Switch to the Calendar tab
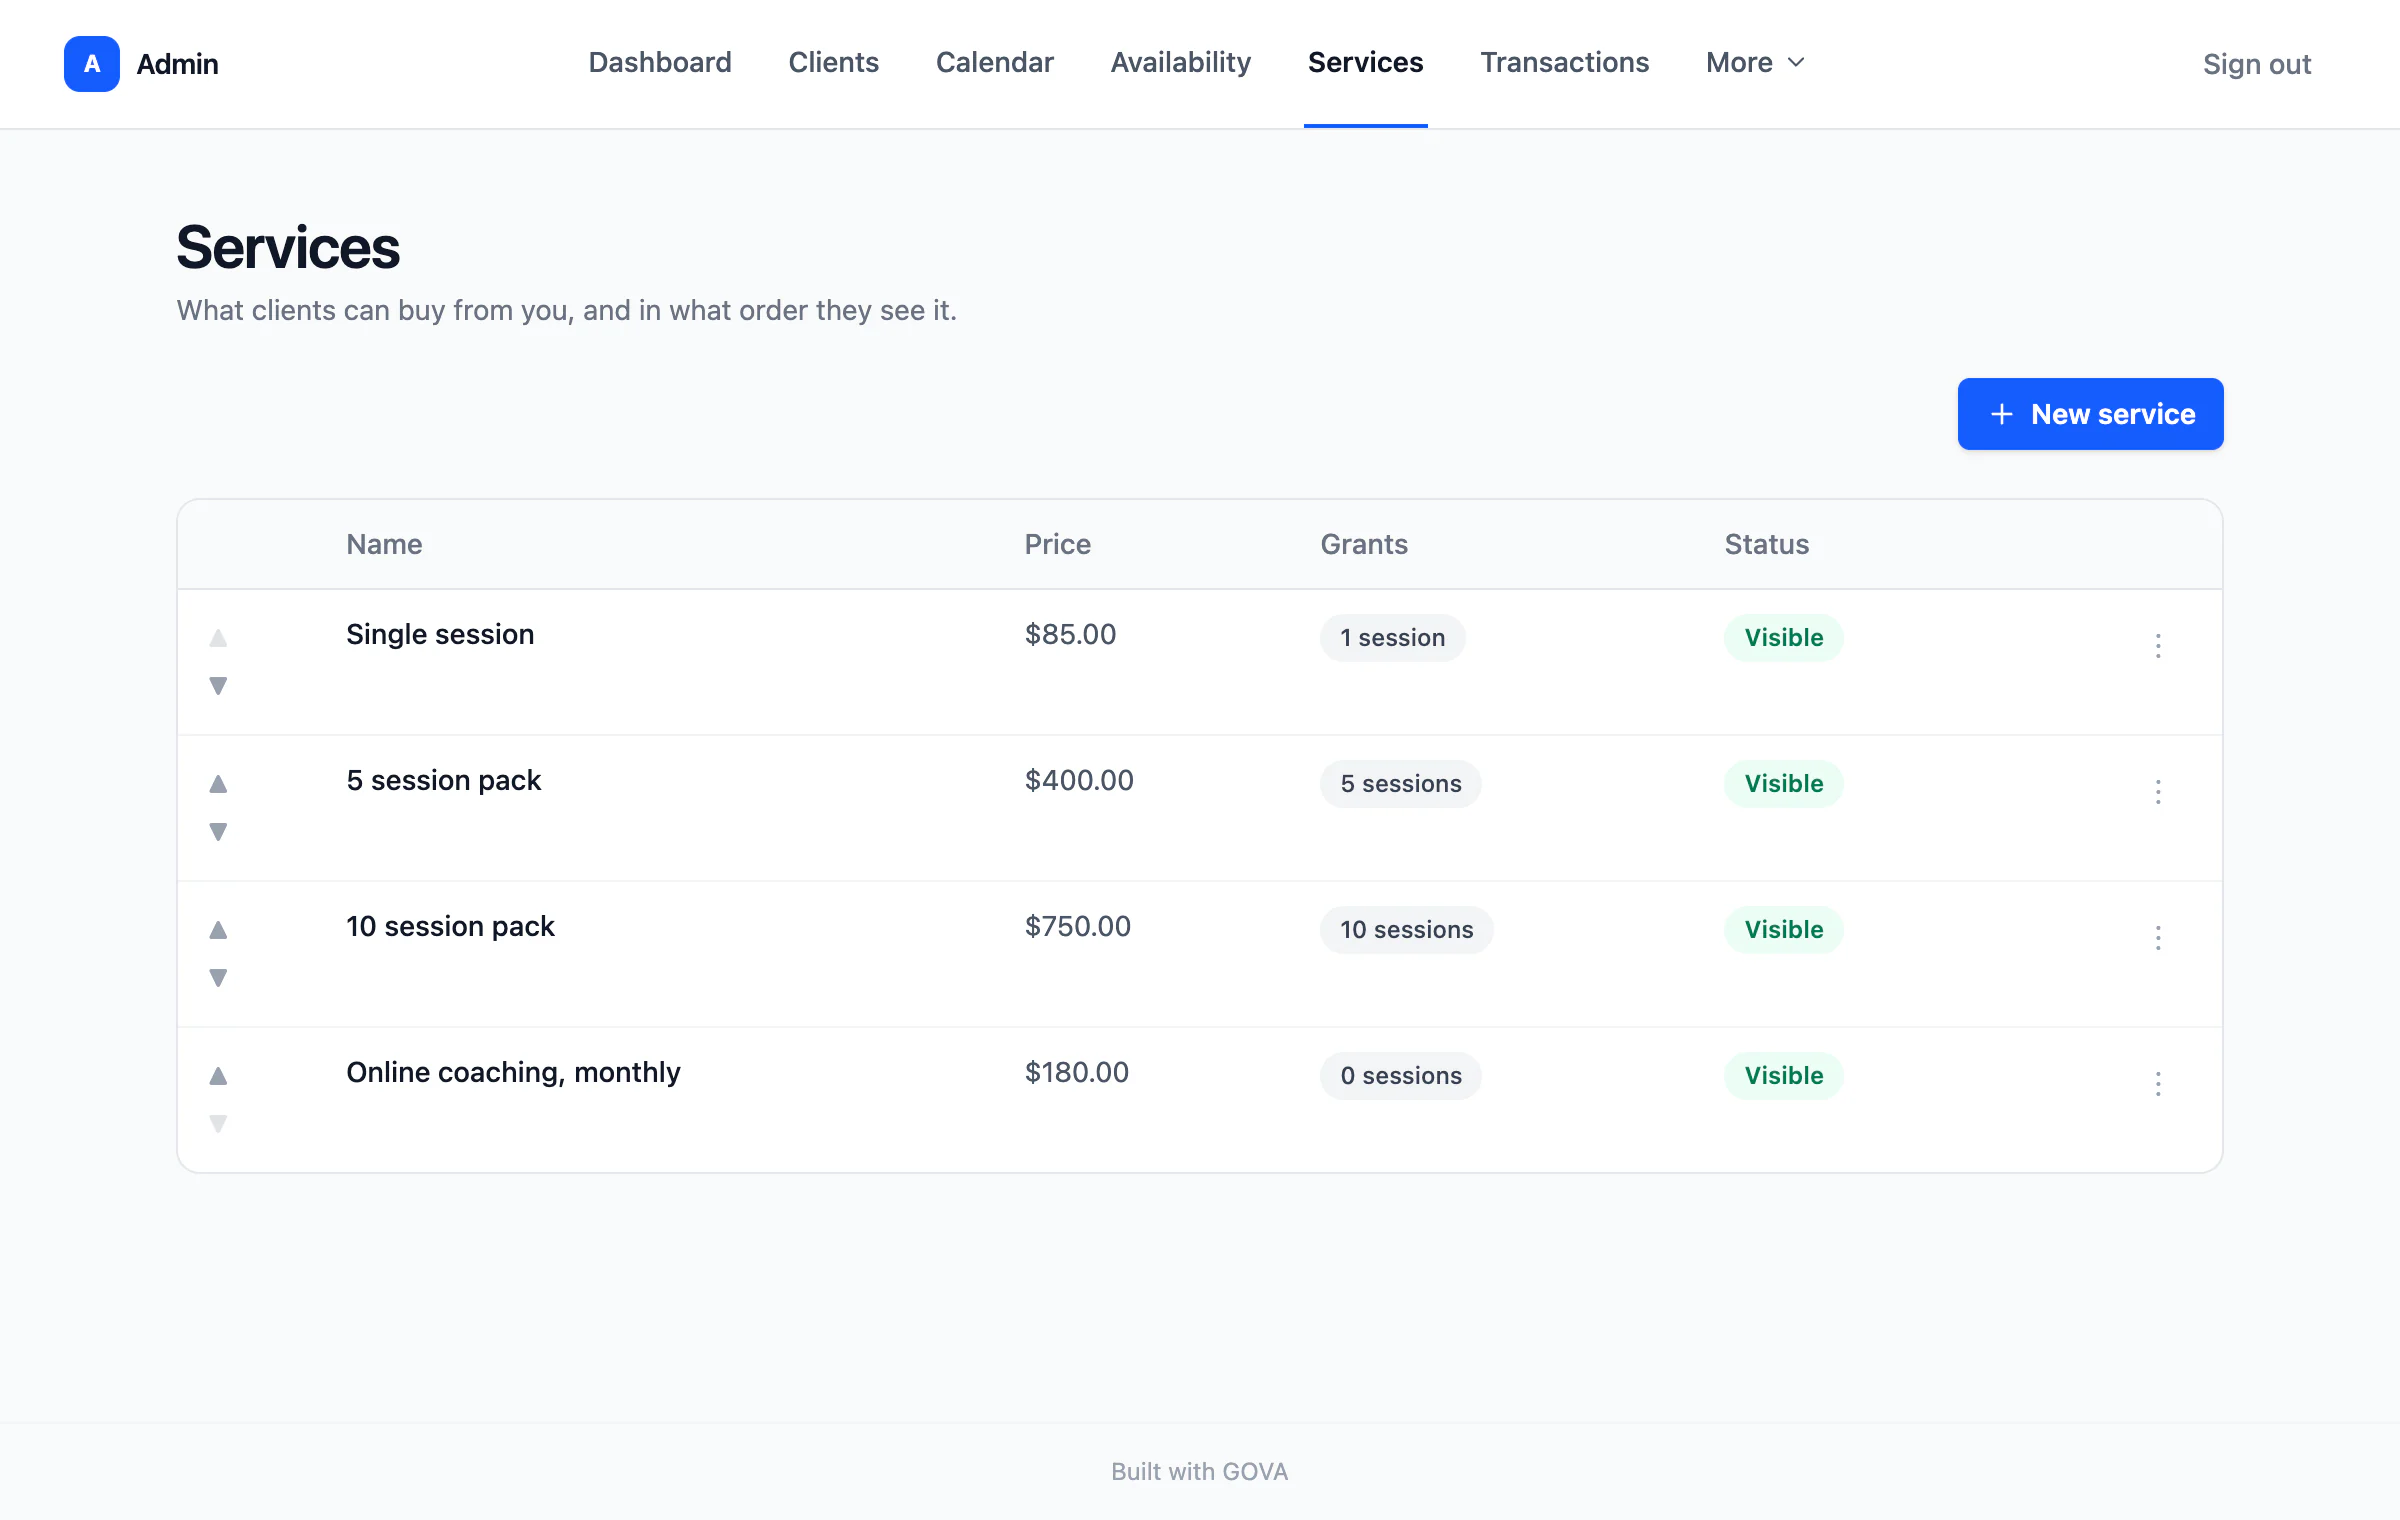The height and width of the screenshot is (1520, 2400). click(994, 62)
